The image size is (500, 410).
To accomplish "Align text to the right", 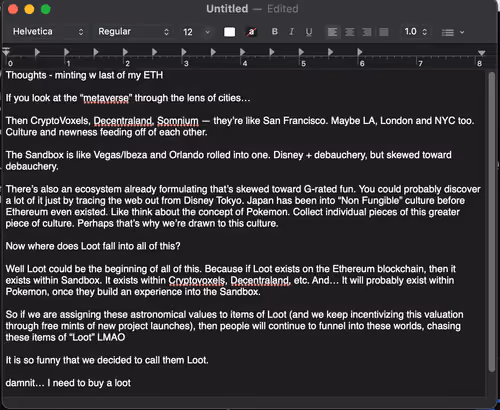I will [367, 32].
